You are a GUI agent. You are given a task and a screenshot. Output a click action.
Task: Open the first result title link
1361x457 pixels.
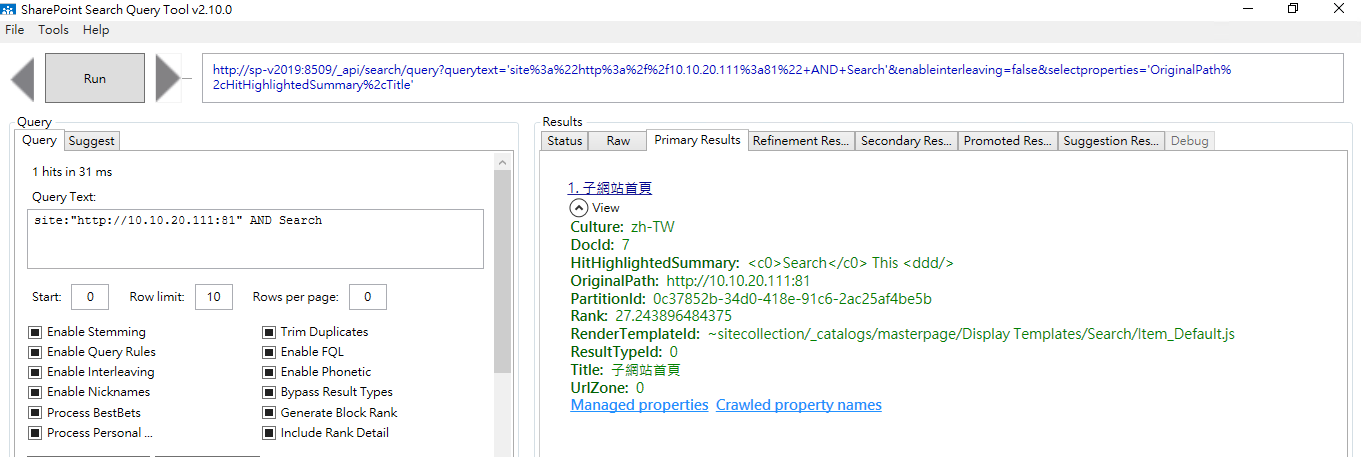pyautogui.click(x=609, y=188)
